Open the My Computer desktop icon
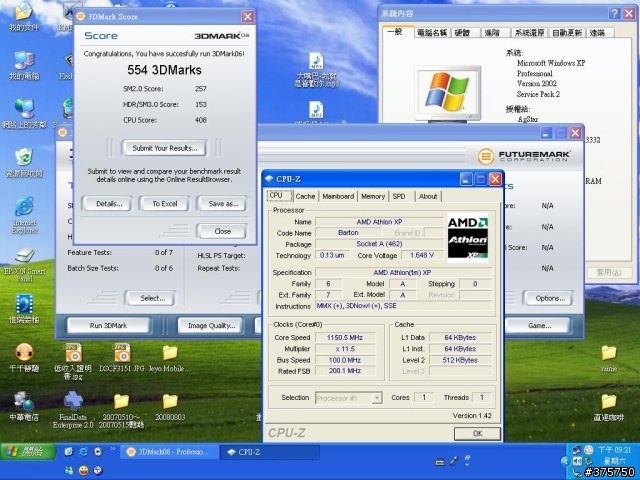The height and width of the screenshot is (480, 640). coord(24,65)
